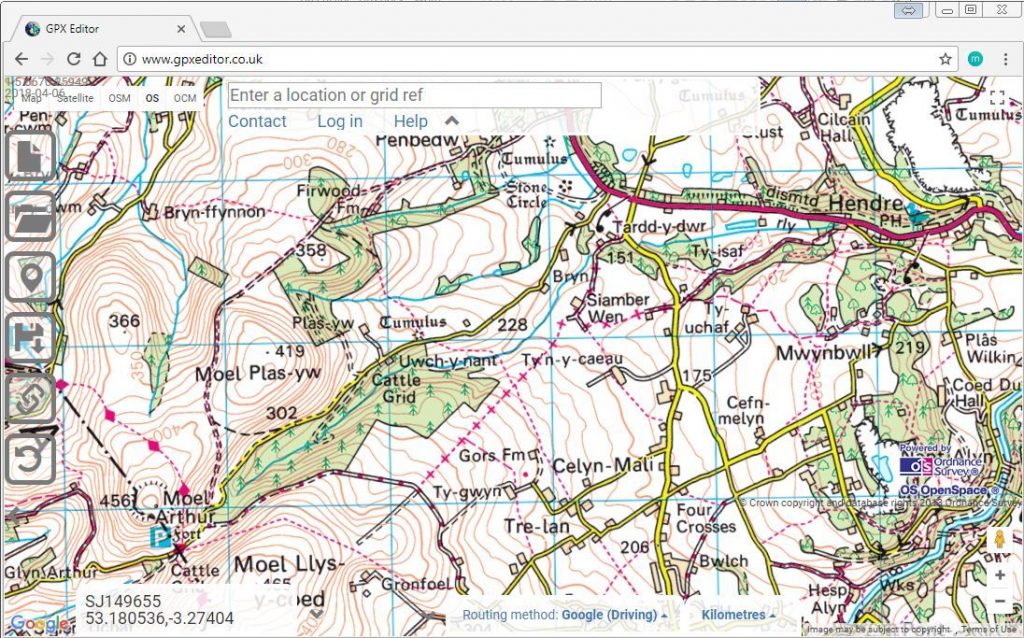This screenshot has width=1024, height=638.
Task: Click the location or grid ref field
Action: [x=414, y=95]
